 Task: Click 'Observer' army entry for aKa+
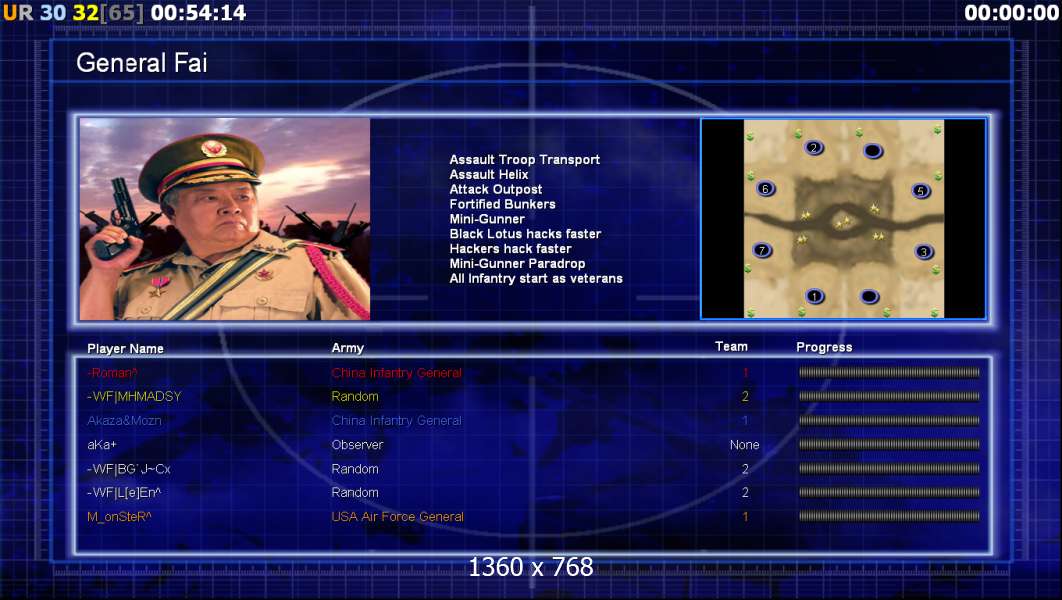pos(357,445)
